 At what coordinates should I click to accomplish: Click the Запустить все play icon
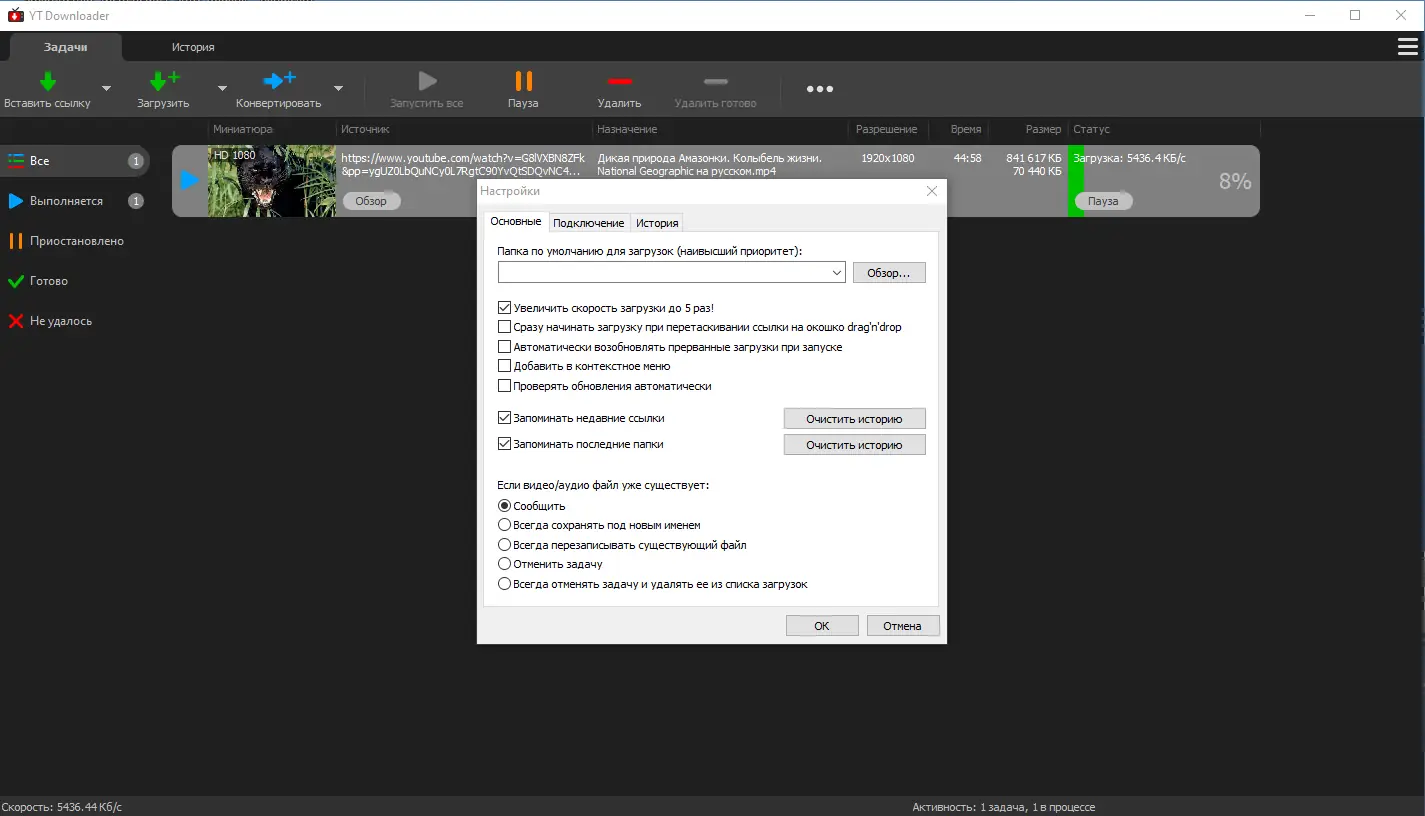click(427, 81)
